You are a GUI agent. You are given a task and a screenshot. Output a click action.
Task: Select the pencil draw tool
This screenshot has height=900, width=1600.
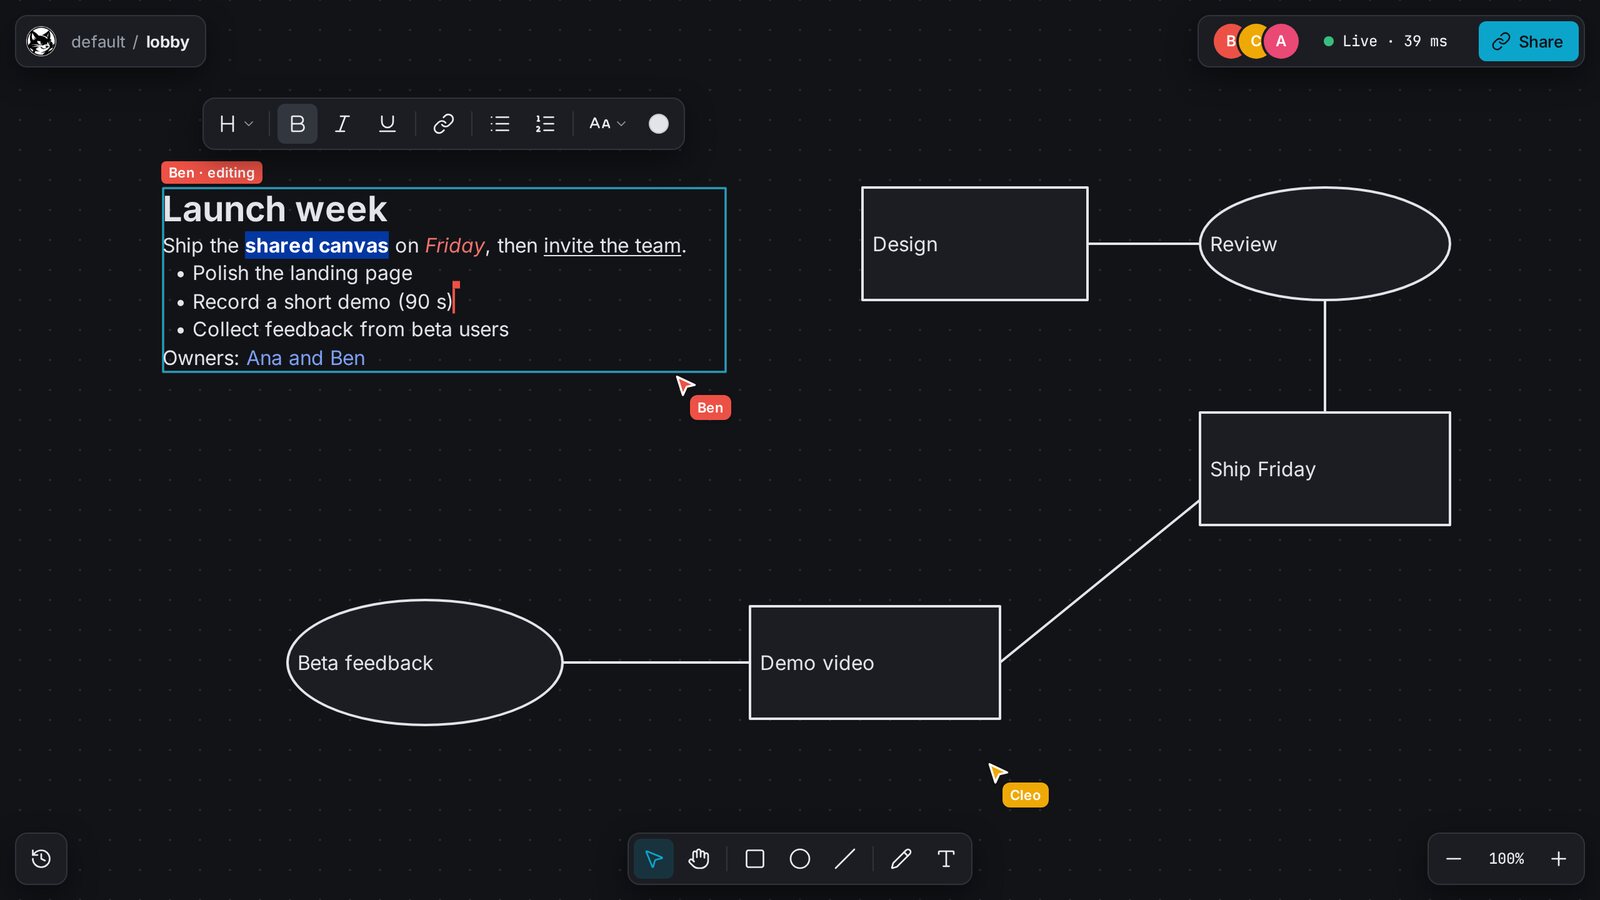pyautogui.click(x=901, y=859)
